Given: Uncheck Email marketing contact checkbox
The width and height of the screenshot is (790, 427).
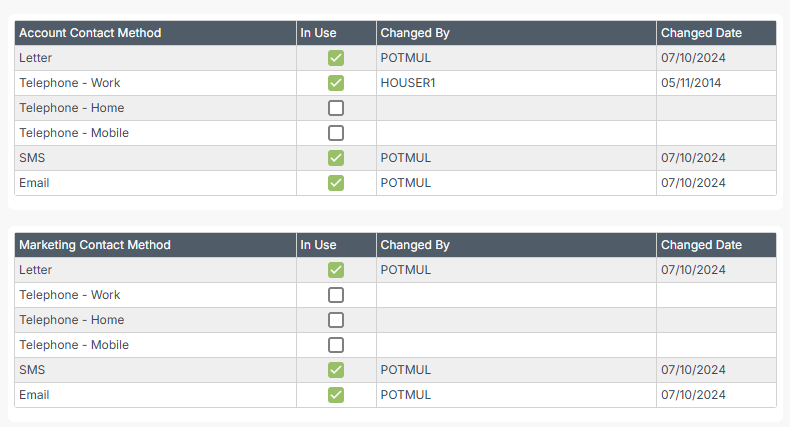Looking at the screenshot, I should [x=336, y=395].
